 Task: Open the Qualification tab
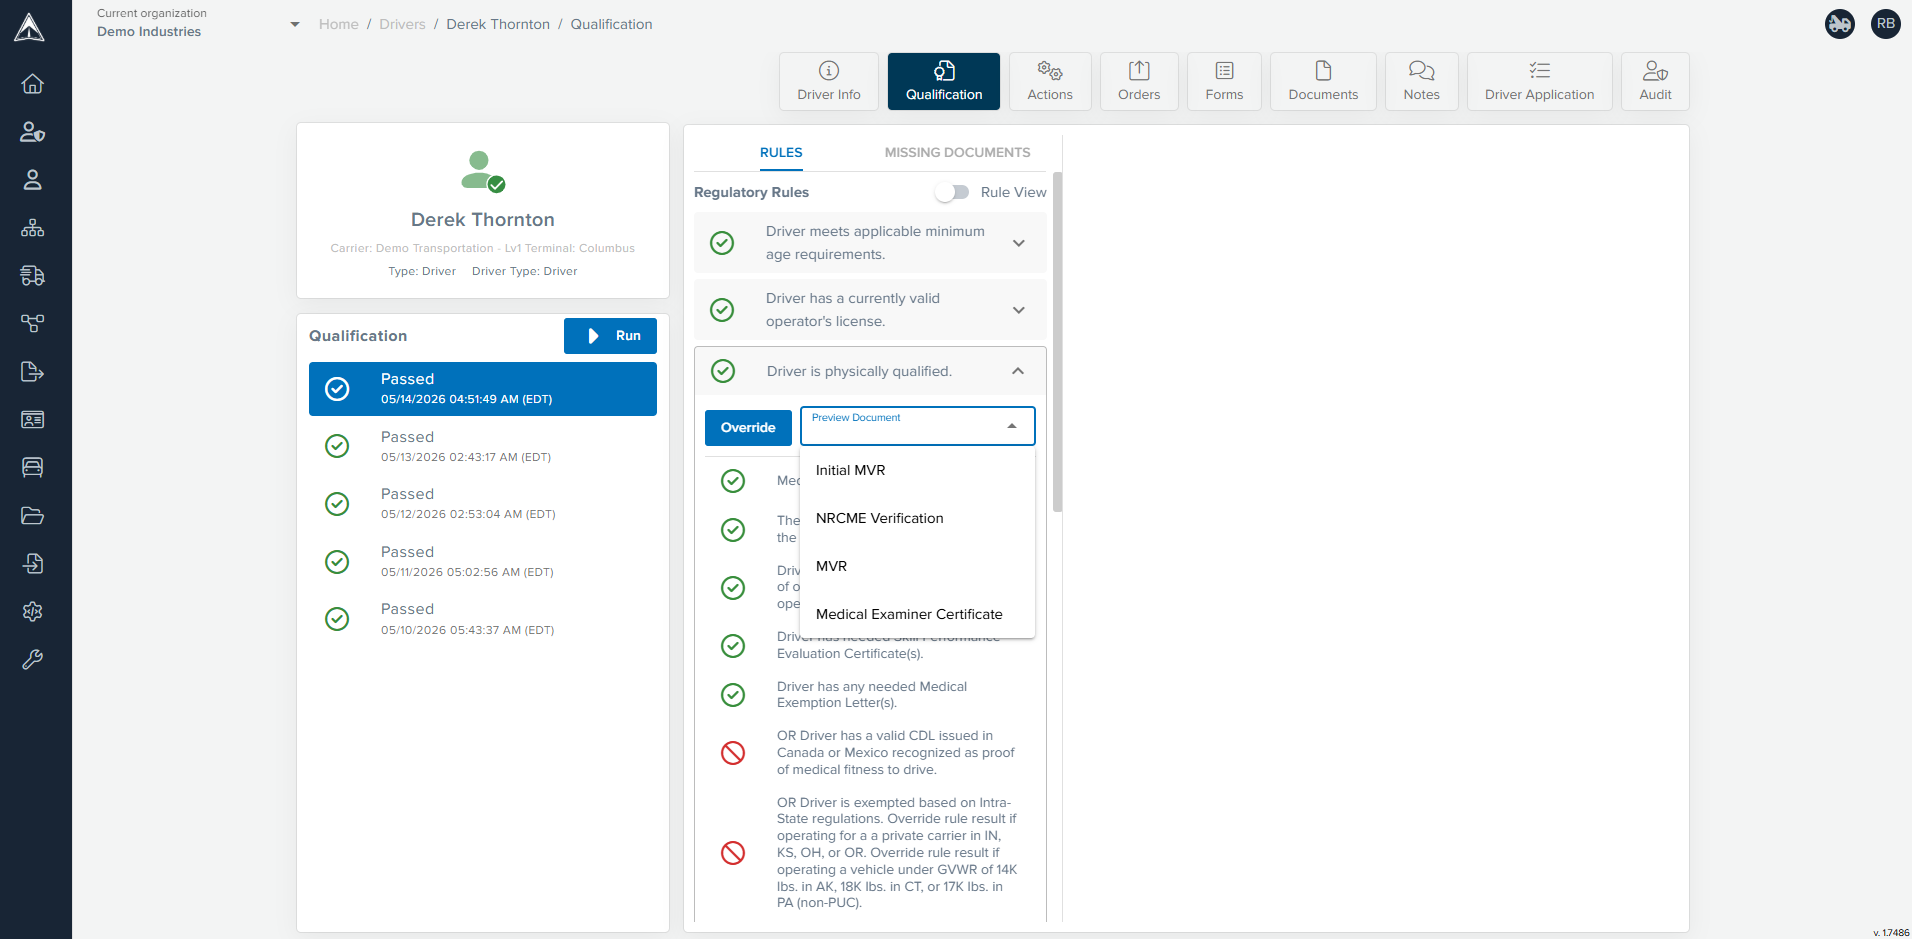click(x=944, y=81)
